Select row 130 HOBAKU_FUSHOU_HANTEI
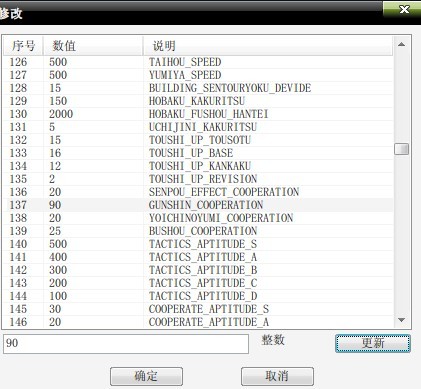The width and height of the screenshot is (421, 389). coord(198,114)
